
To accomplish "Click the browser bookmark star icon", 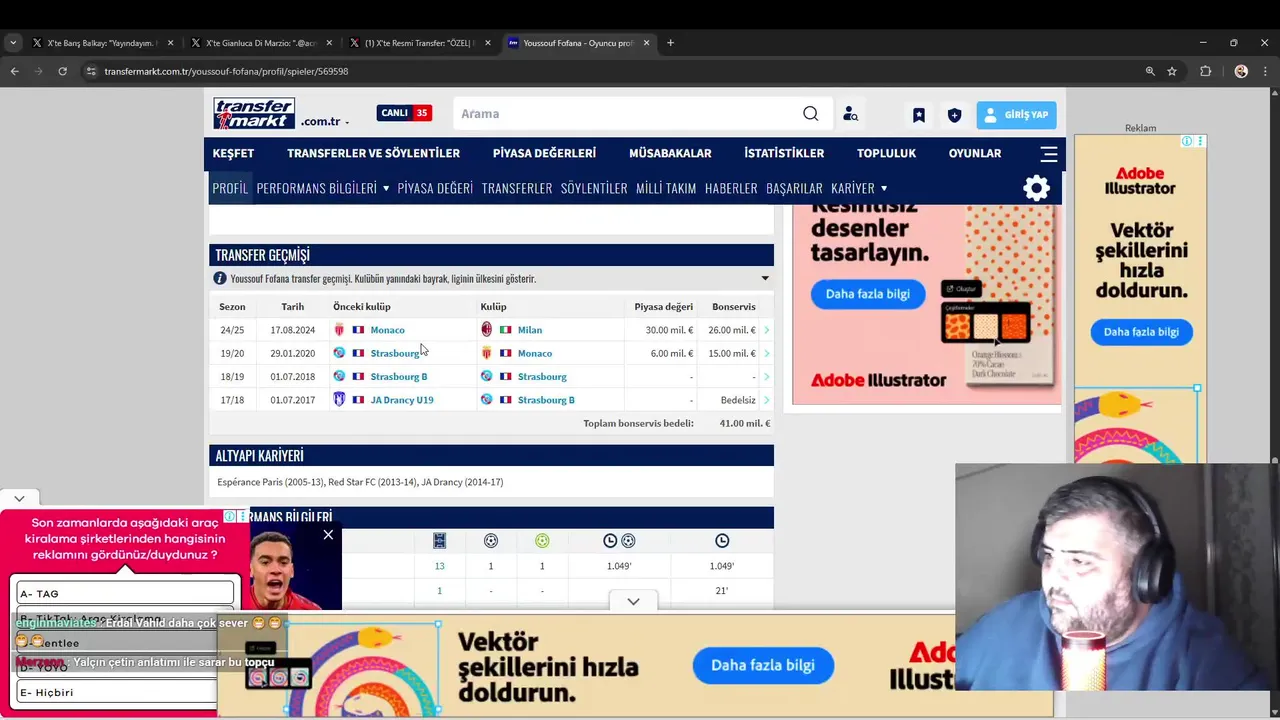I will [x=1172, y=71].
